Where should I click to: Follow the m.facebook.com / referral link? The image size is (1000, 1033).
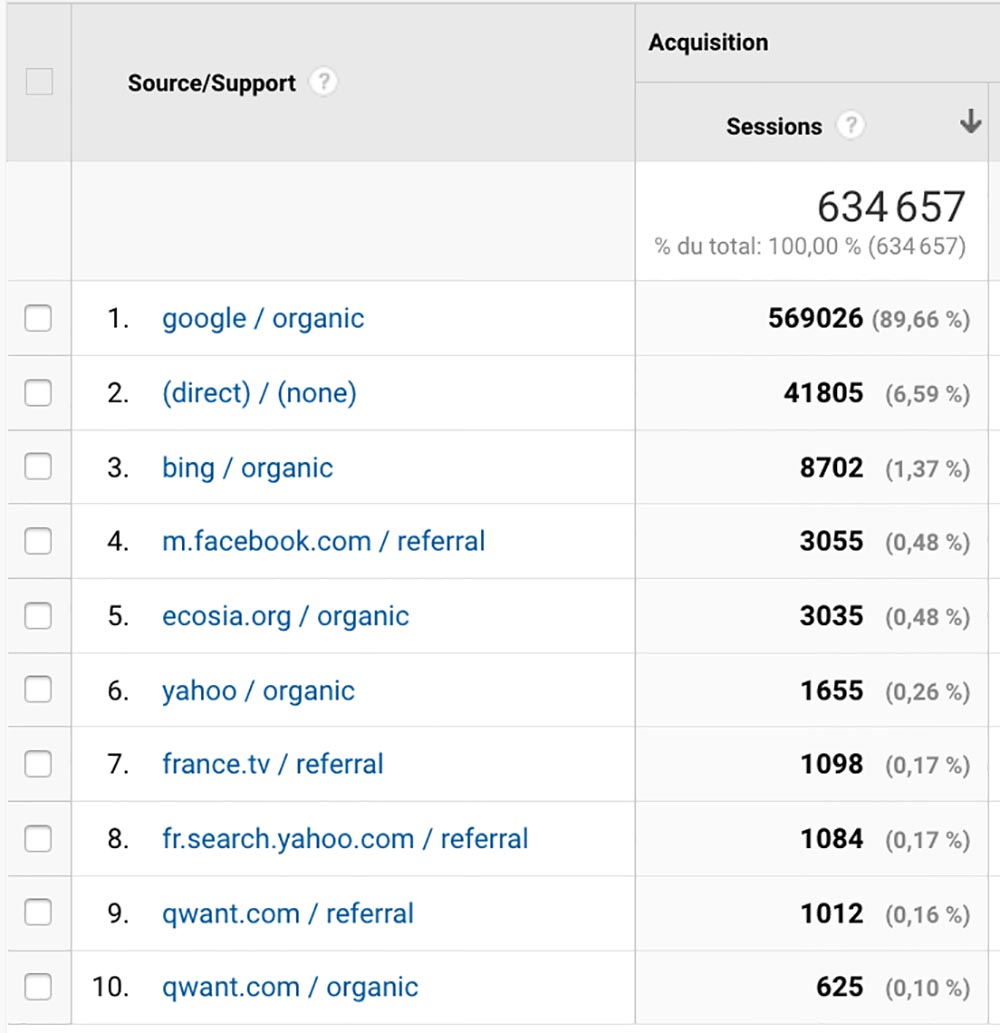coord(323,542)
